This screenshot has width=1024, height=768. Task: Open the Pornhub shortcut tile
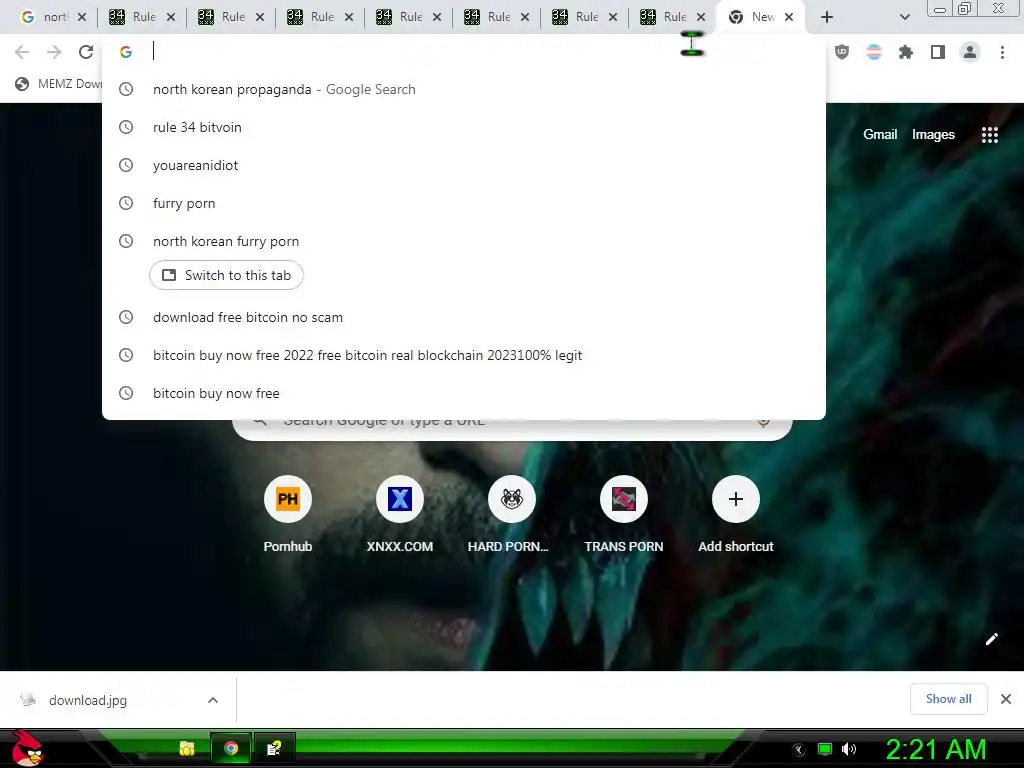(x=288, y=514)
